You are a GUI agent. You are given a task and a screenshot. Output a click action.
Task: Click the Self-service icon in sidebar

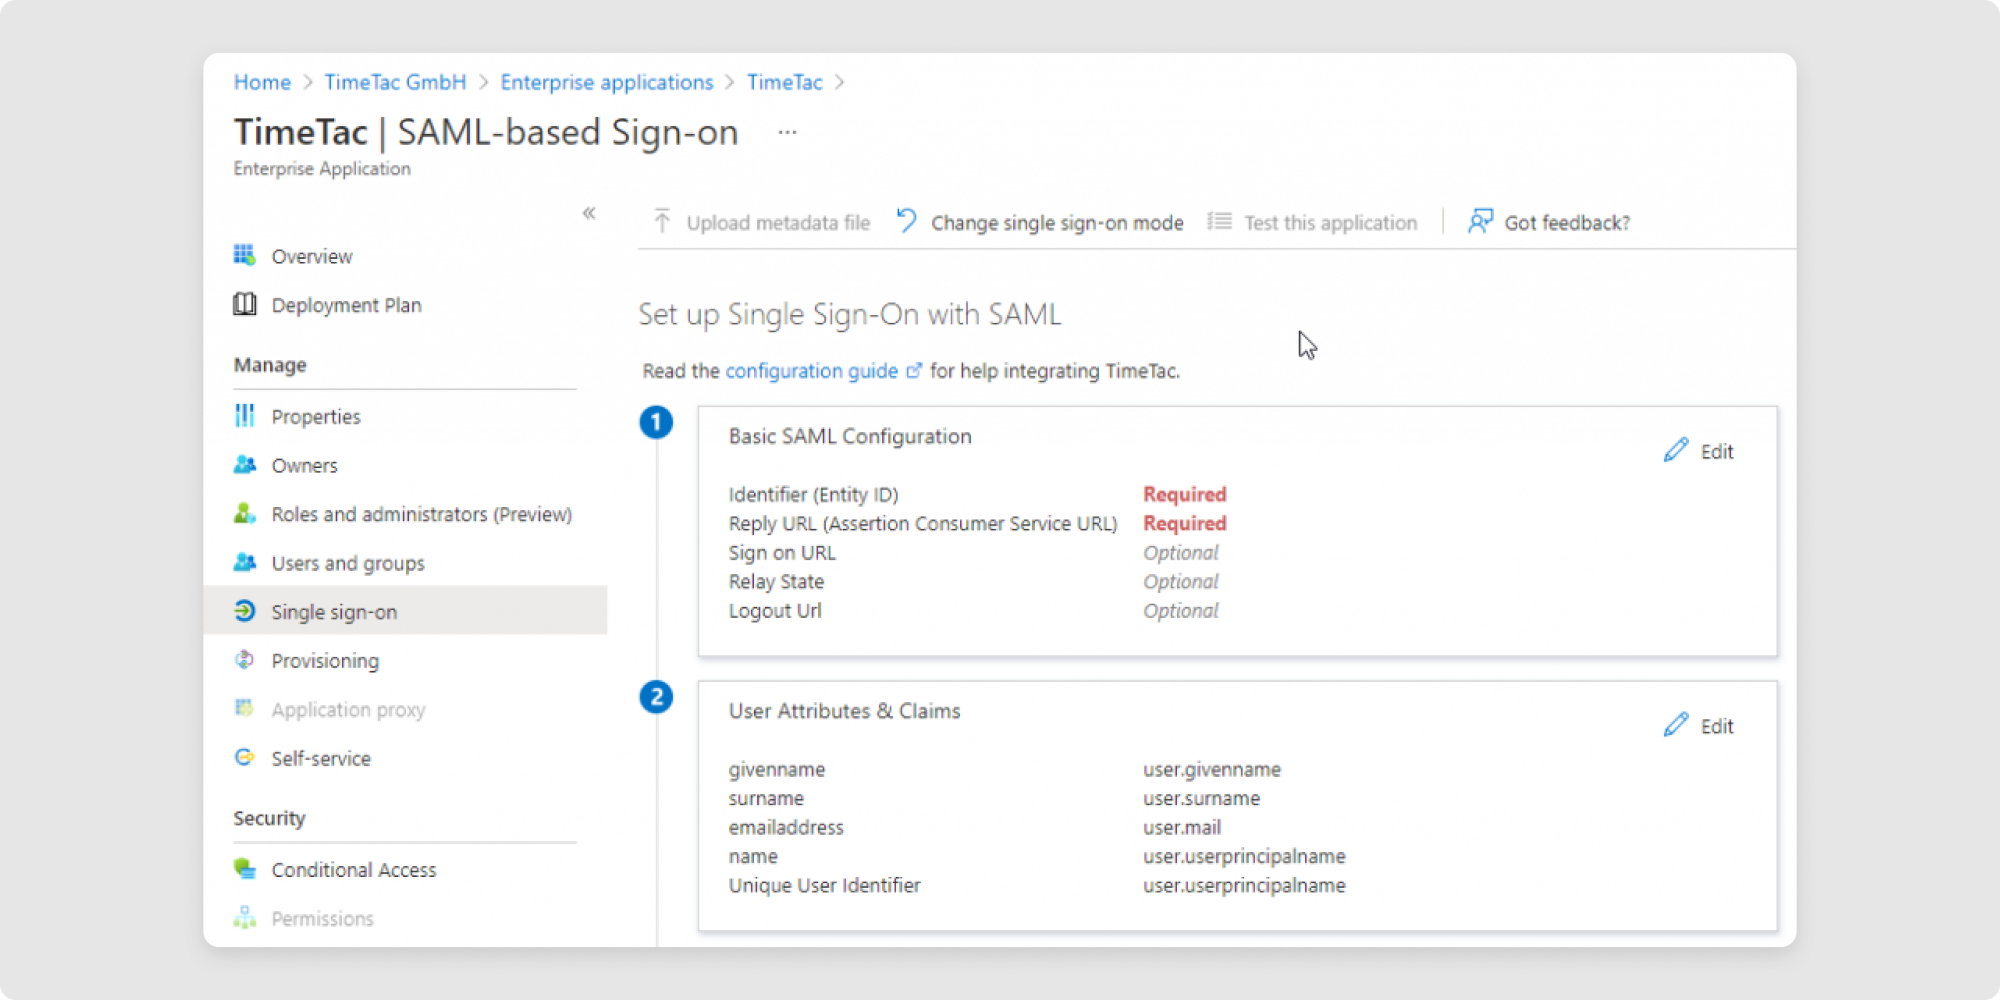coord(244,757)
